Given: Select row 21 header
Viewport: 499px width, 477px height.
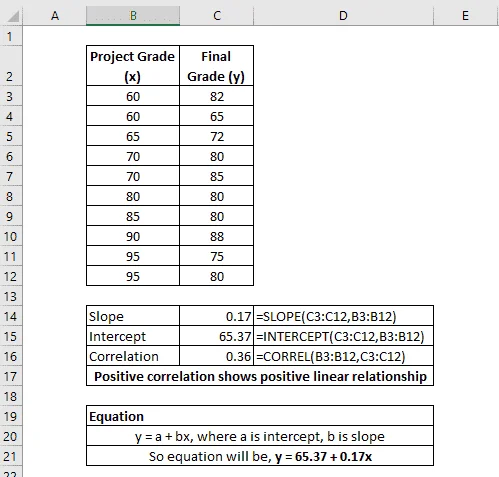Looking at the screenshot, I should click(11, 456).
